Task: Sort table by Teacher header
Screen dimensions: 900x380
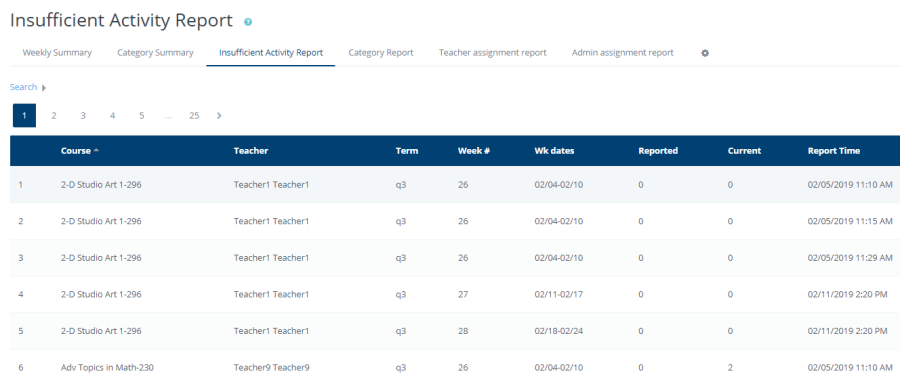Action: (x=251, y=151)
